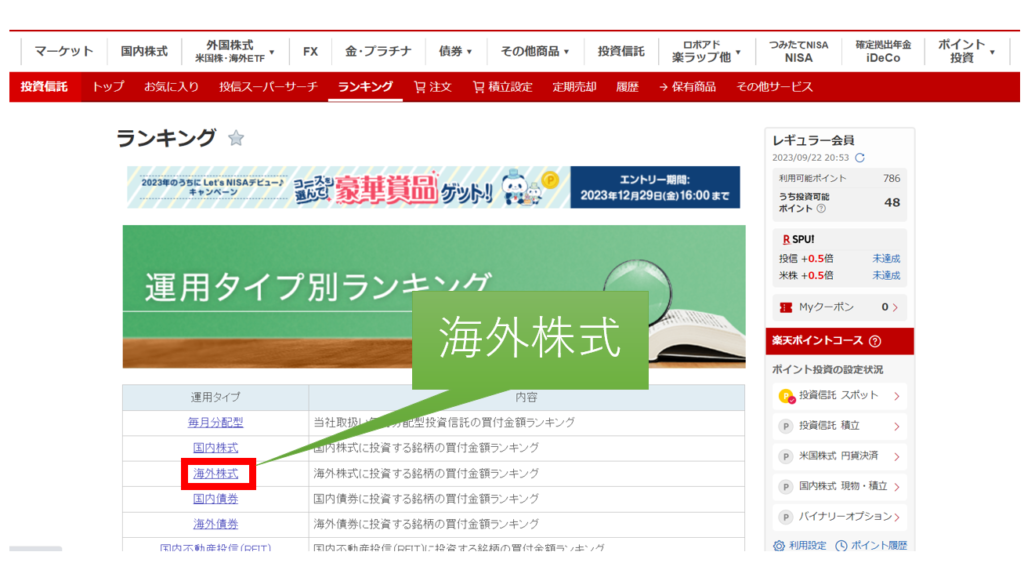Open the 国内株式 ranking link in table

point(216,448)
